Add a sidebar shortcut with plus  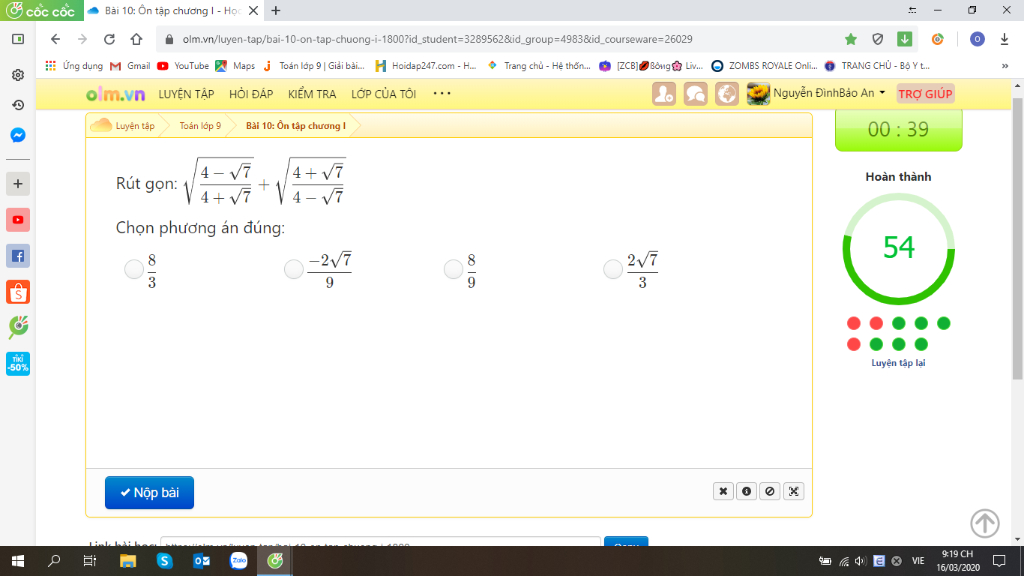[18, 184]
